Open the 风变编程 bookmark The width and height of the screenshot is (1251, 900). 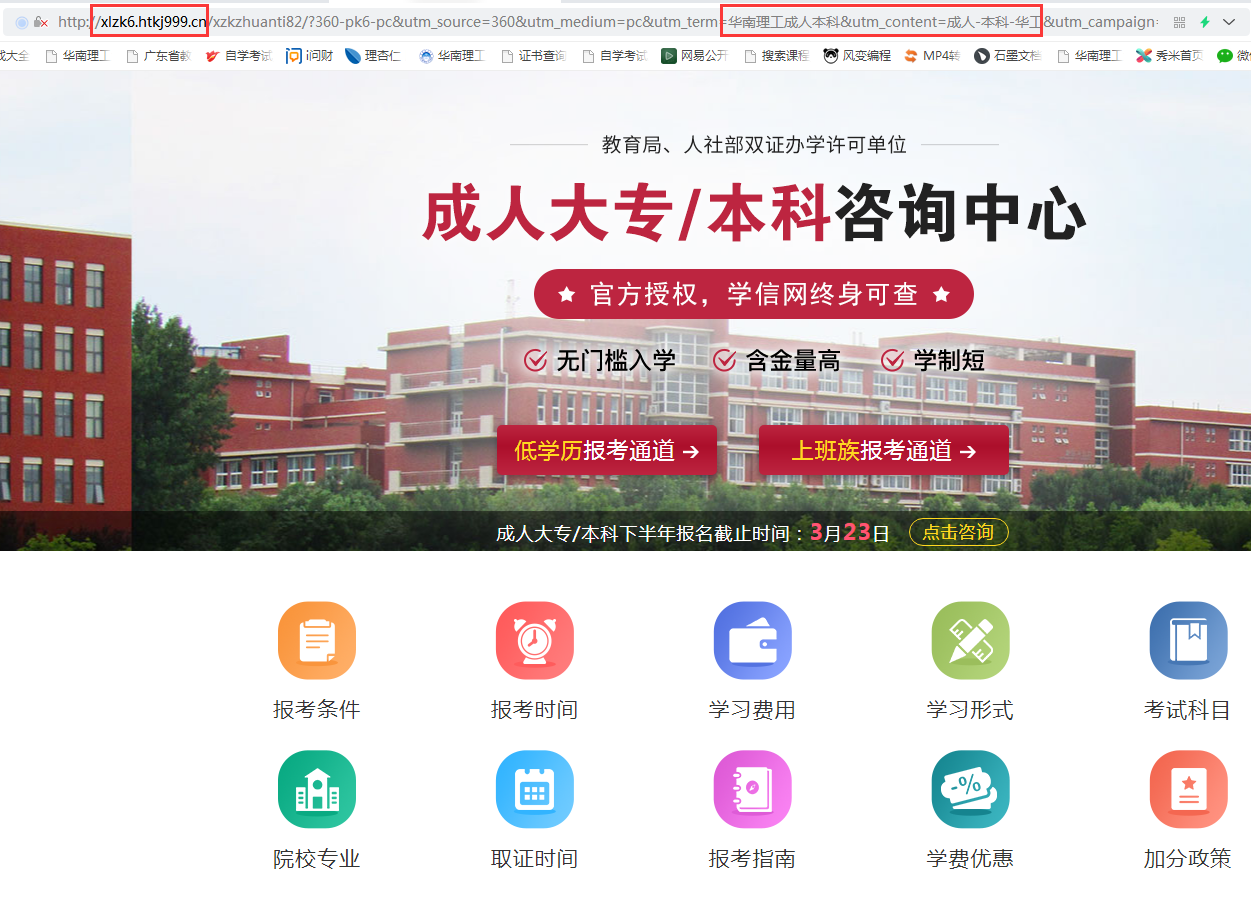[x=857, y=56]
